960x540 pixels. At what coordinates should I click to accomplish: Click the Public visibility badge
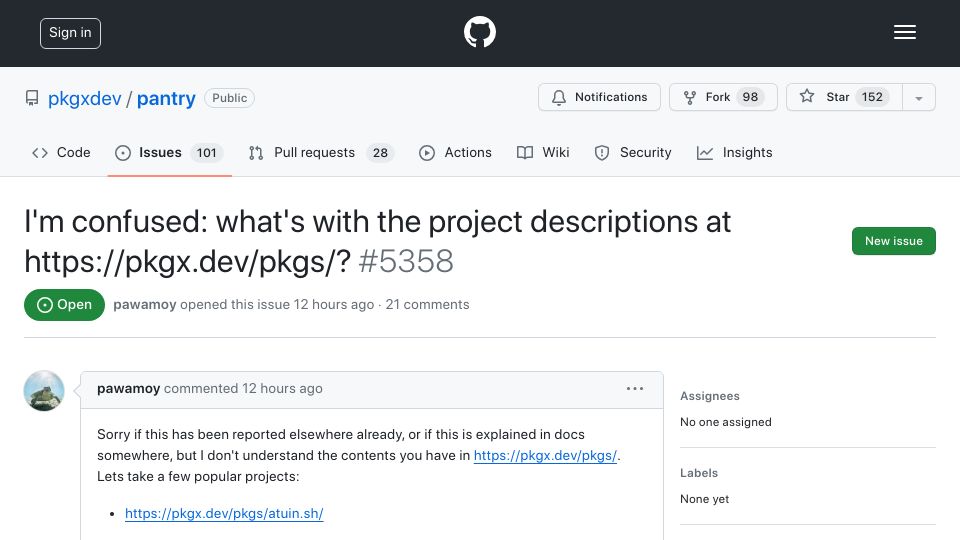click(x=230, y=98)
